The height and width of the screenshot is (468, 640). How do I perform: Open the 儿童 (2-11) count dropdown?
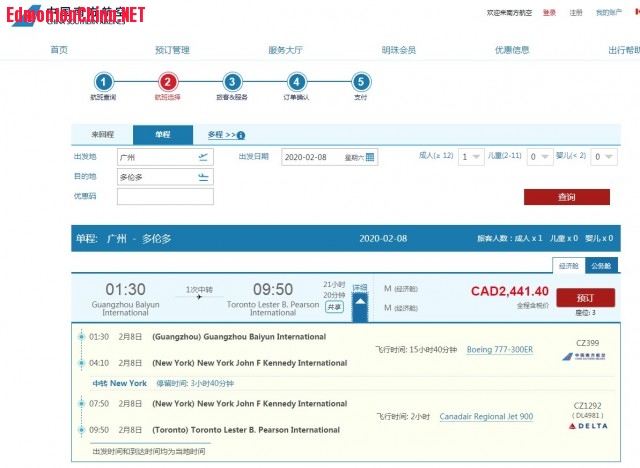[x=539, y=157]
